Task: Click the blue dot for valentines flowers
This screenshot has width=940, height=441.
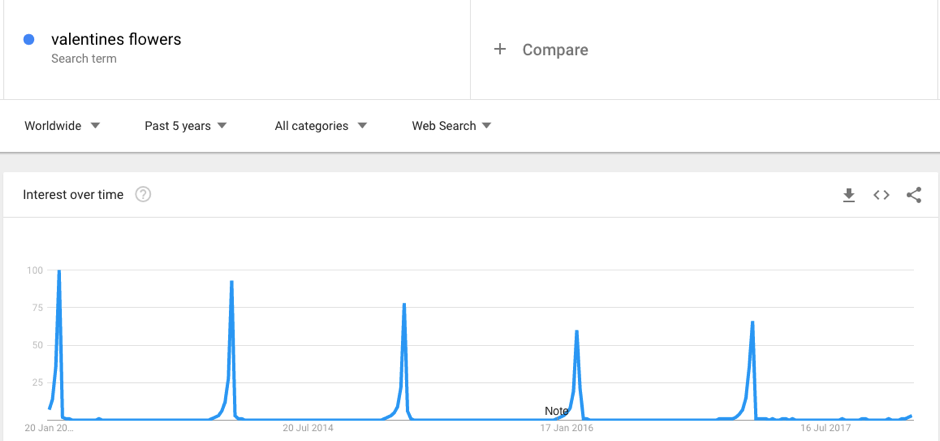Action: [x=28, y=40]
